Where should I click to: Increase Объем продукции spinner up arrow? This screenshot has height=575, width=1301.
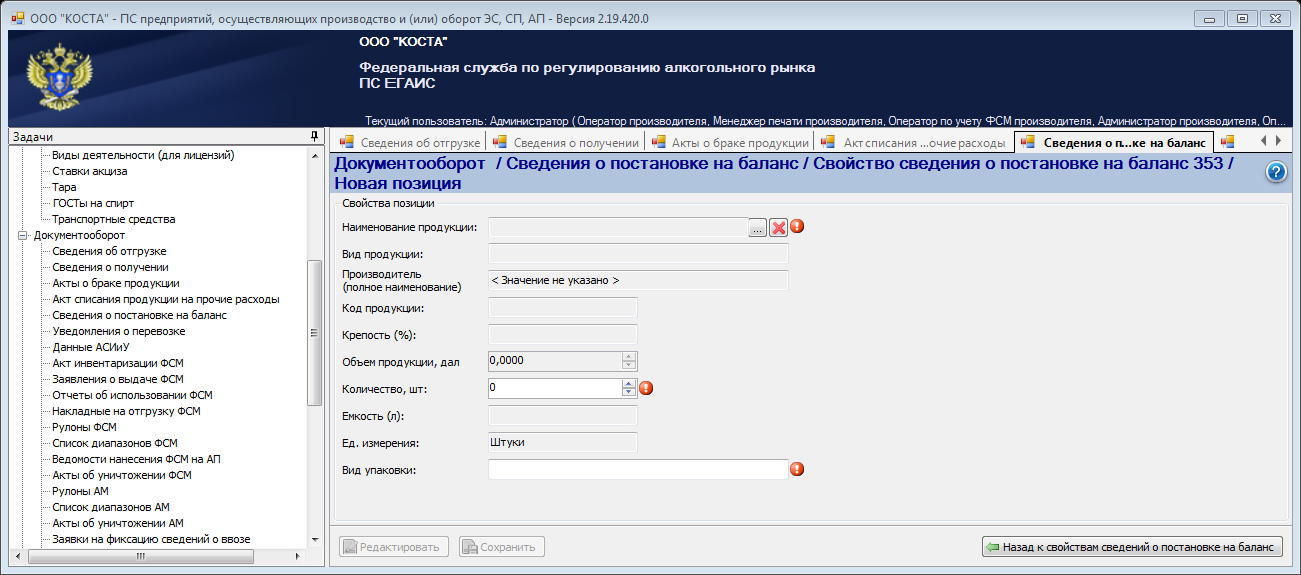629,356
